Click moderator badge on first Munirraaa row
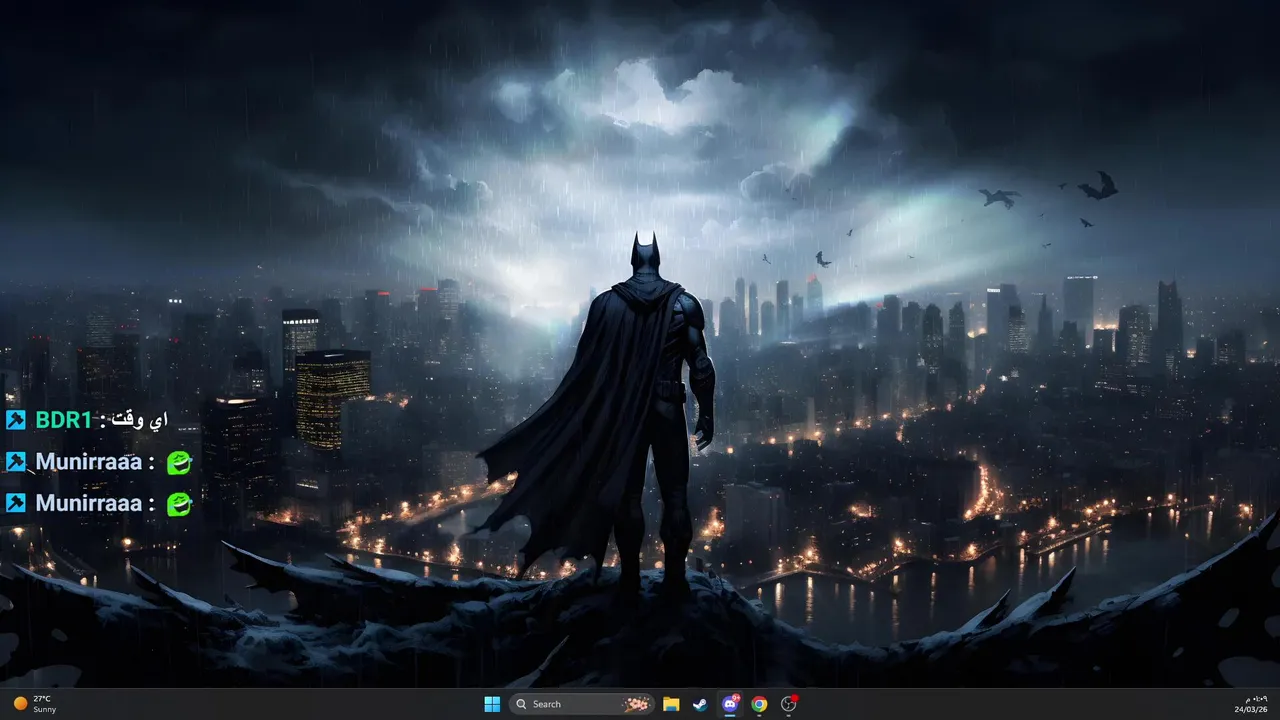 16,461
